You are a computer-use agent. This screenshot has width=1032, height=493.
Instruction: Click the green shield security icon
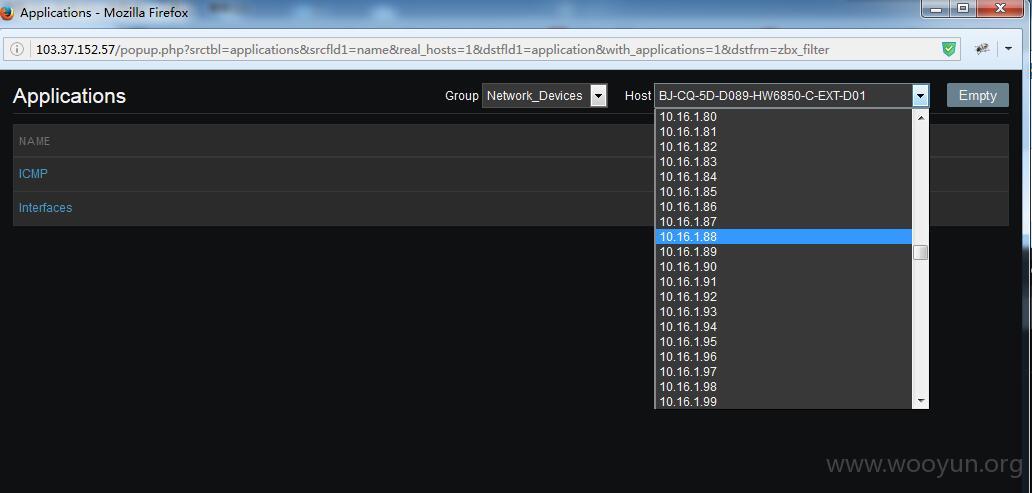[948, 49]
